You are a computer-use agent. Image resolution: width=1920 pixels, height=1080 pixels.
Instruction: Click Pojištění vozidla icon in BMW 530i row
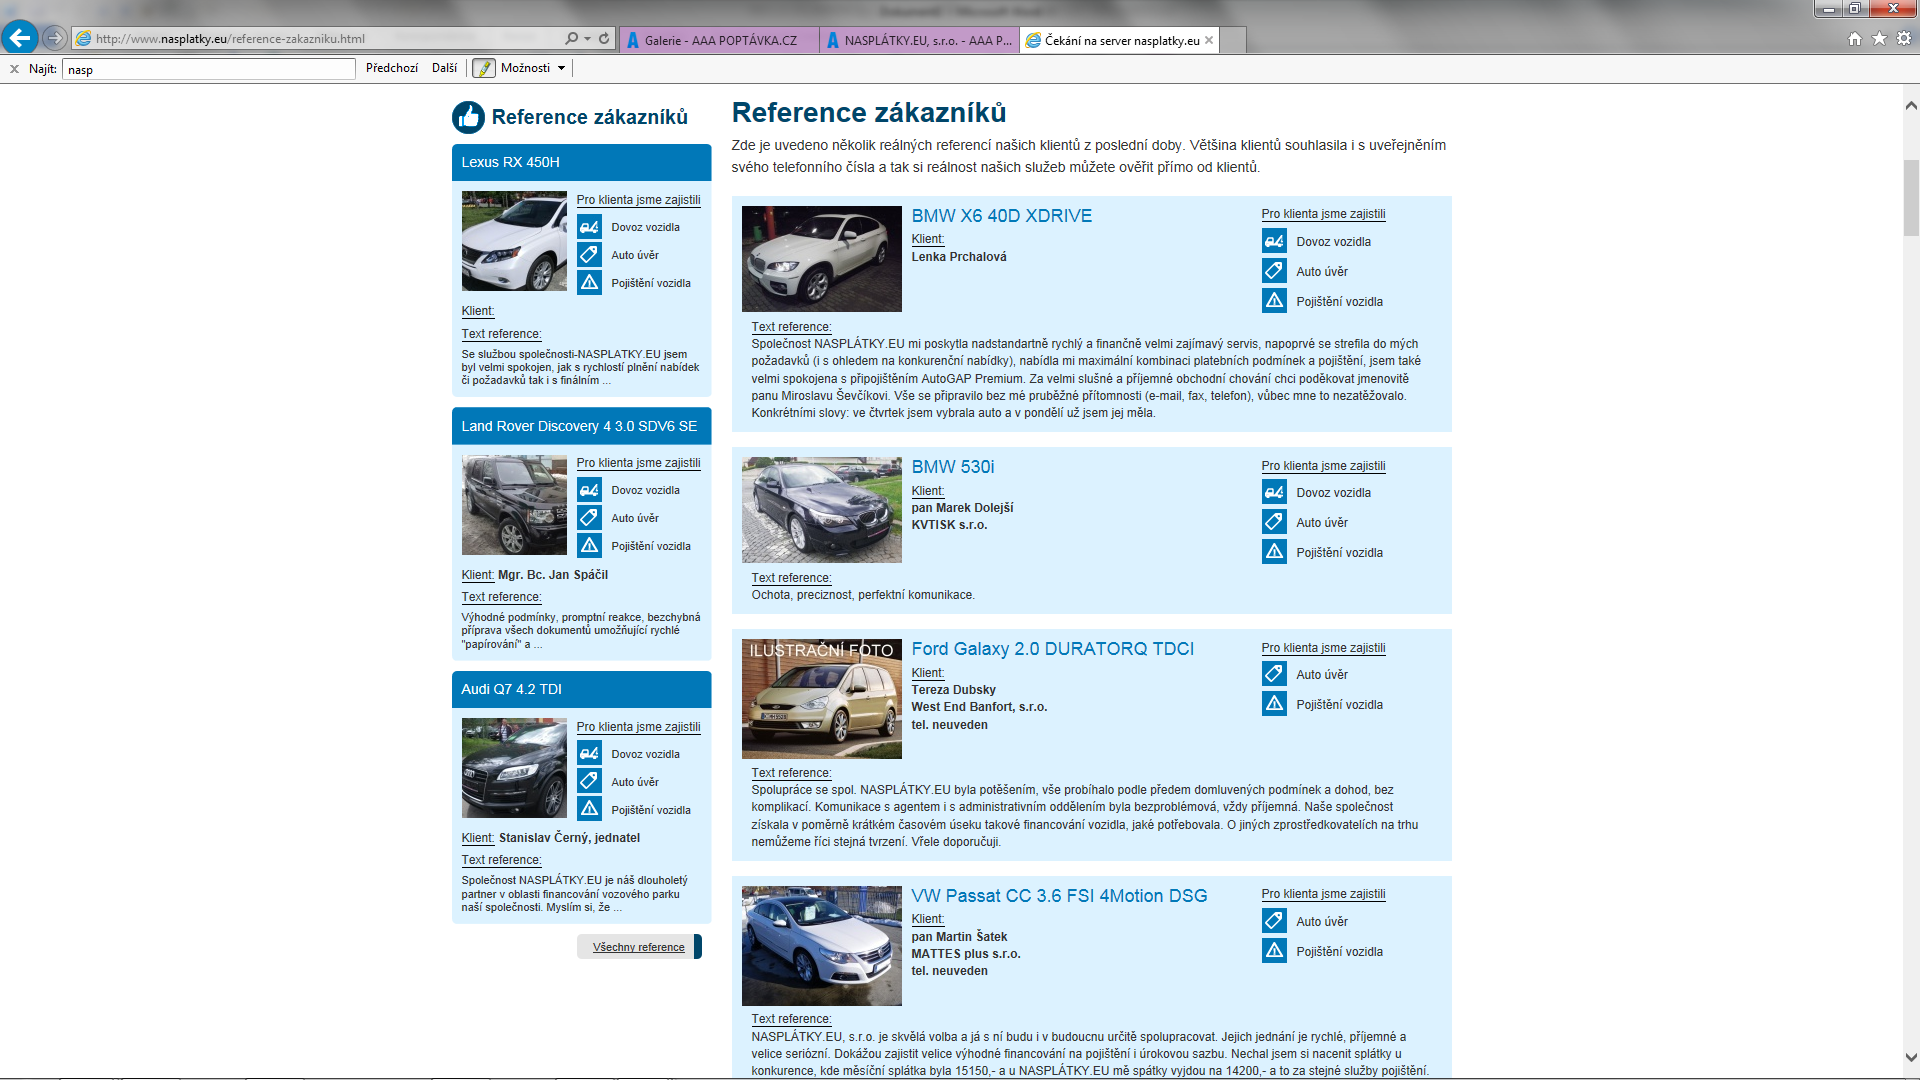pos(1274,552)
